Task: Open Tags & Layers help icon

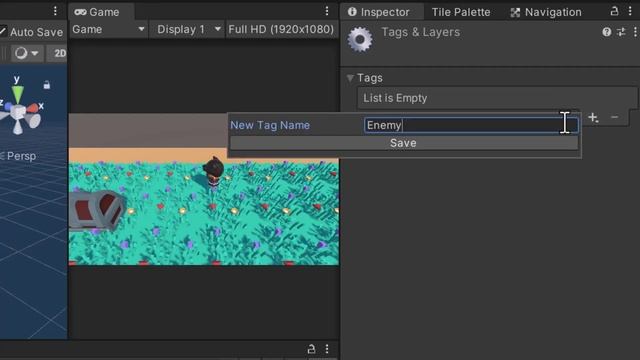Action: point(607,32)
